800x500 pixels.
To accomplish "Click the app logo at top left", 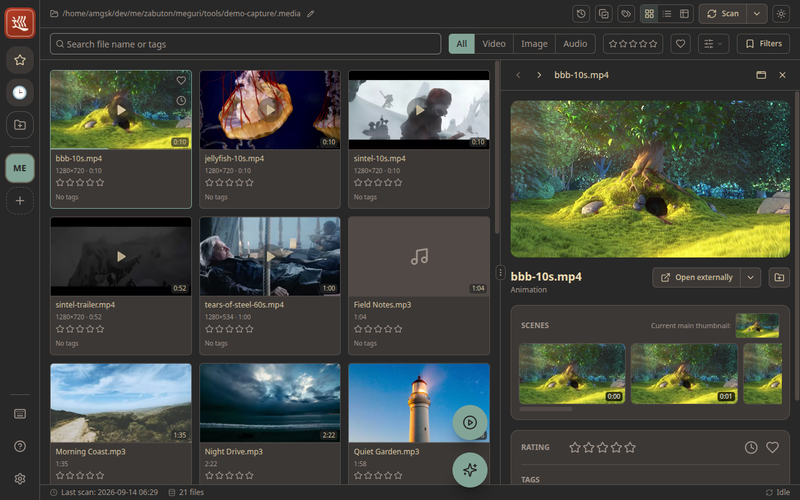I will click(20, 23).
